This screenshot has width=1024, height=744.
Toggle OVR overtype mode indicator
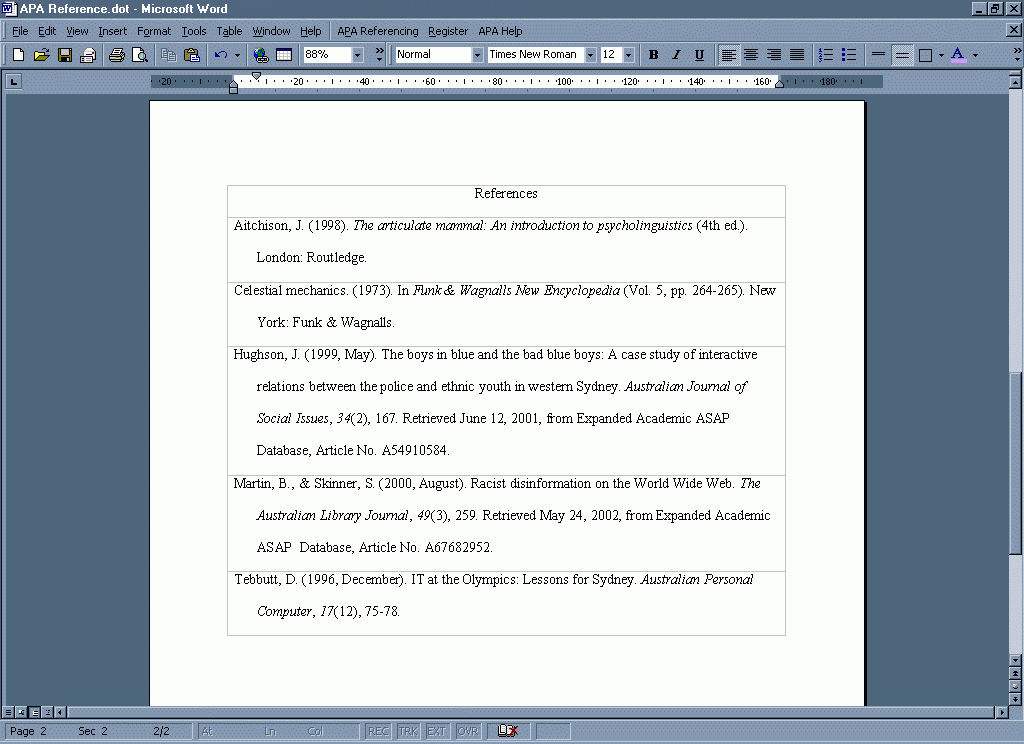(x=467, y=731)
